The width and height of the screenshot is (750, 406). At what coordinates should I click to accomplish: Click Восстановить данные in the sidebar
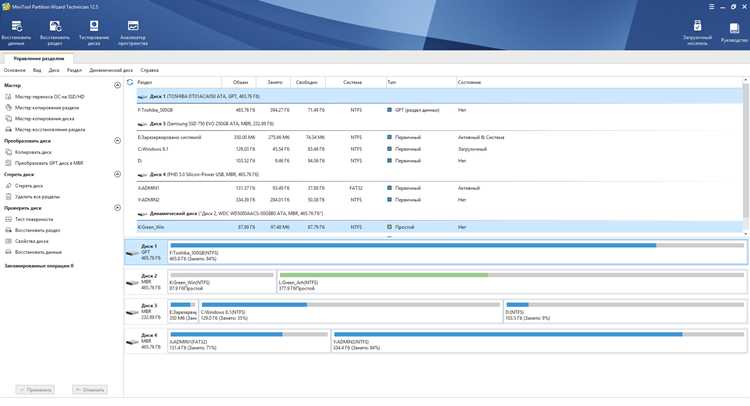[33, 252]
